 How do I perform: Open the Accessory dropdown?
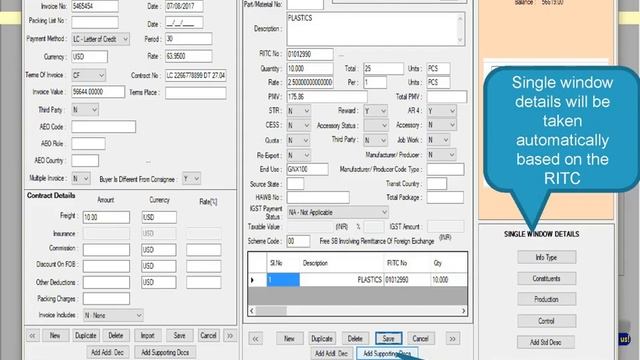(x=442, y=125)
